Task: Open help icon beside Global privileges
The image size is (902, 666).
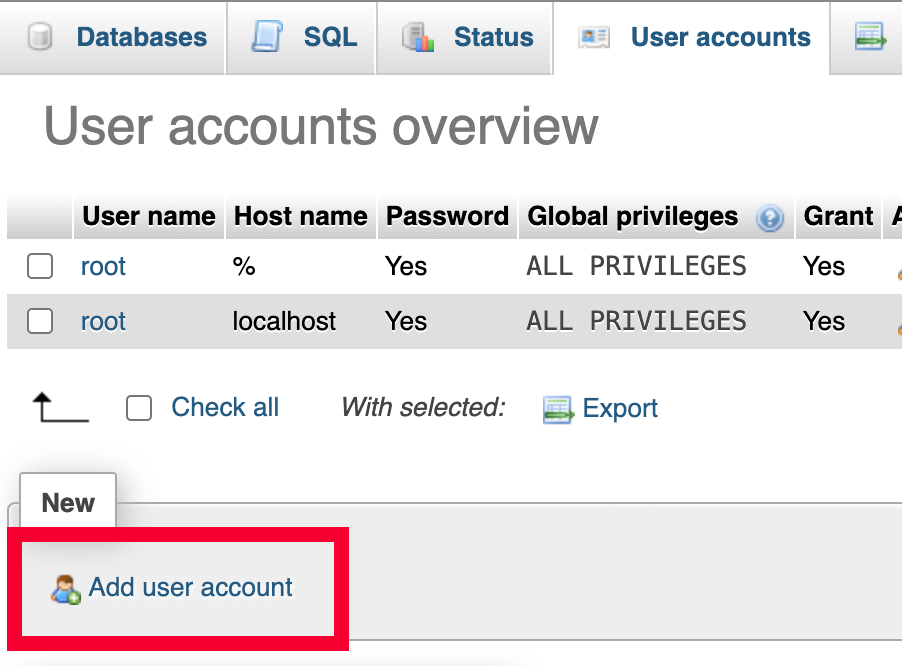Action: point(769,218)
